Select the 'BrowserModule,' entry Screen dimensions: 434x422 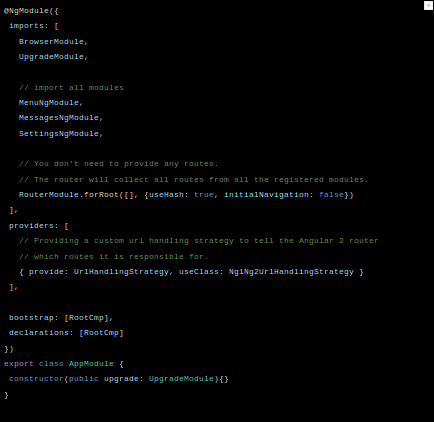click(53, 42)
